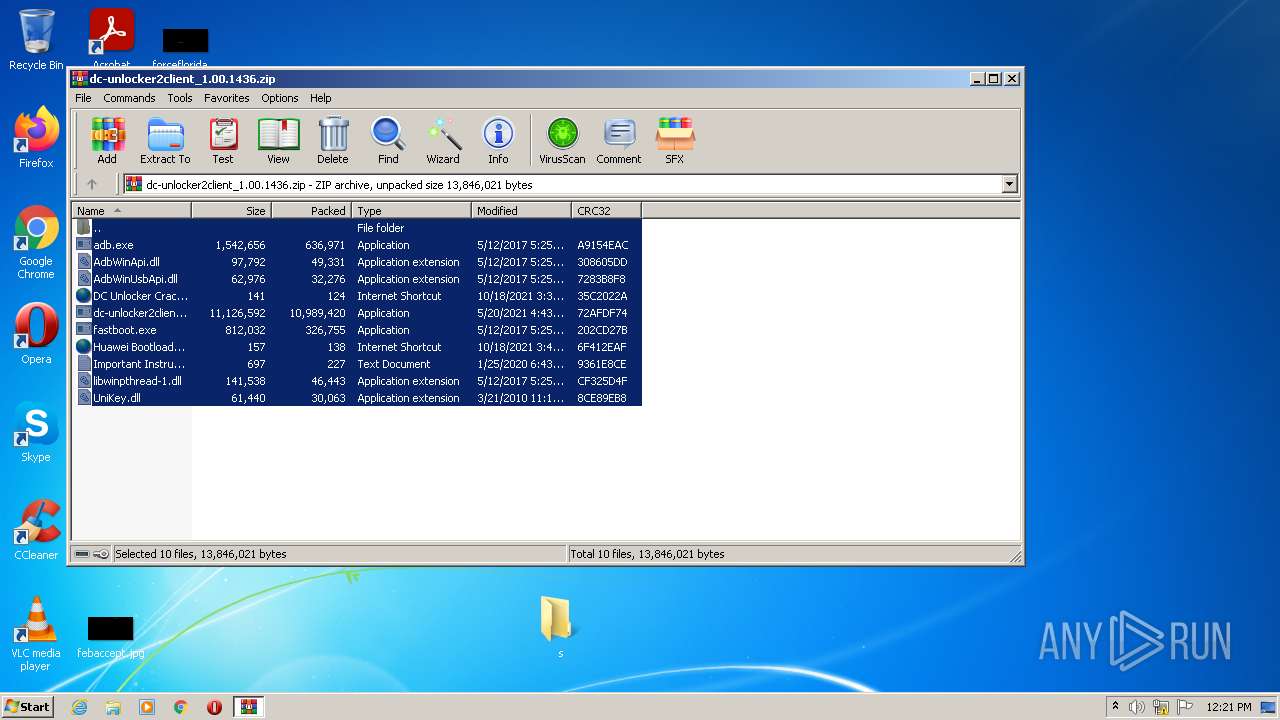Show hidden tray icons arrow
This screenshot has height=720, width=1280.
[1115, 707]
